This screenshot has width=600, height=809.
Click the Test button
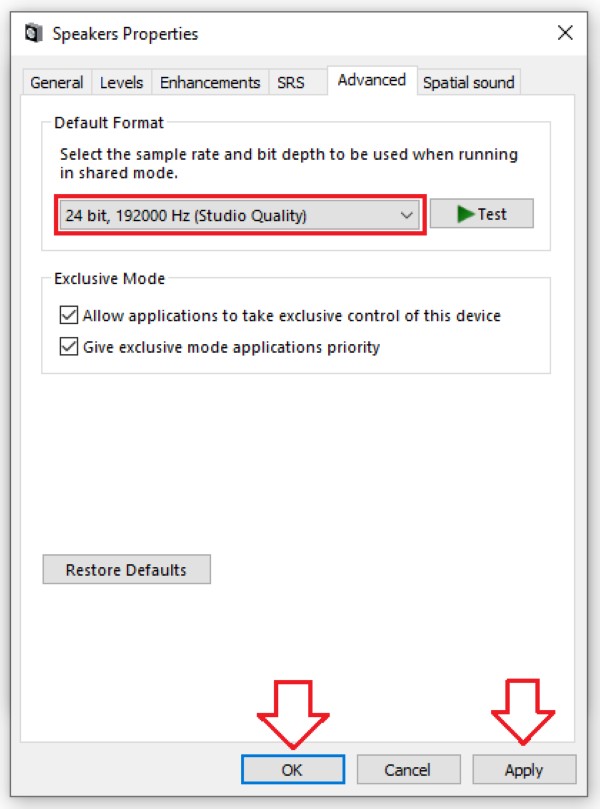482,214
